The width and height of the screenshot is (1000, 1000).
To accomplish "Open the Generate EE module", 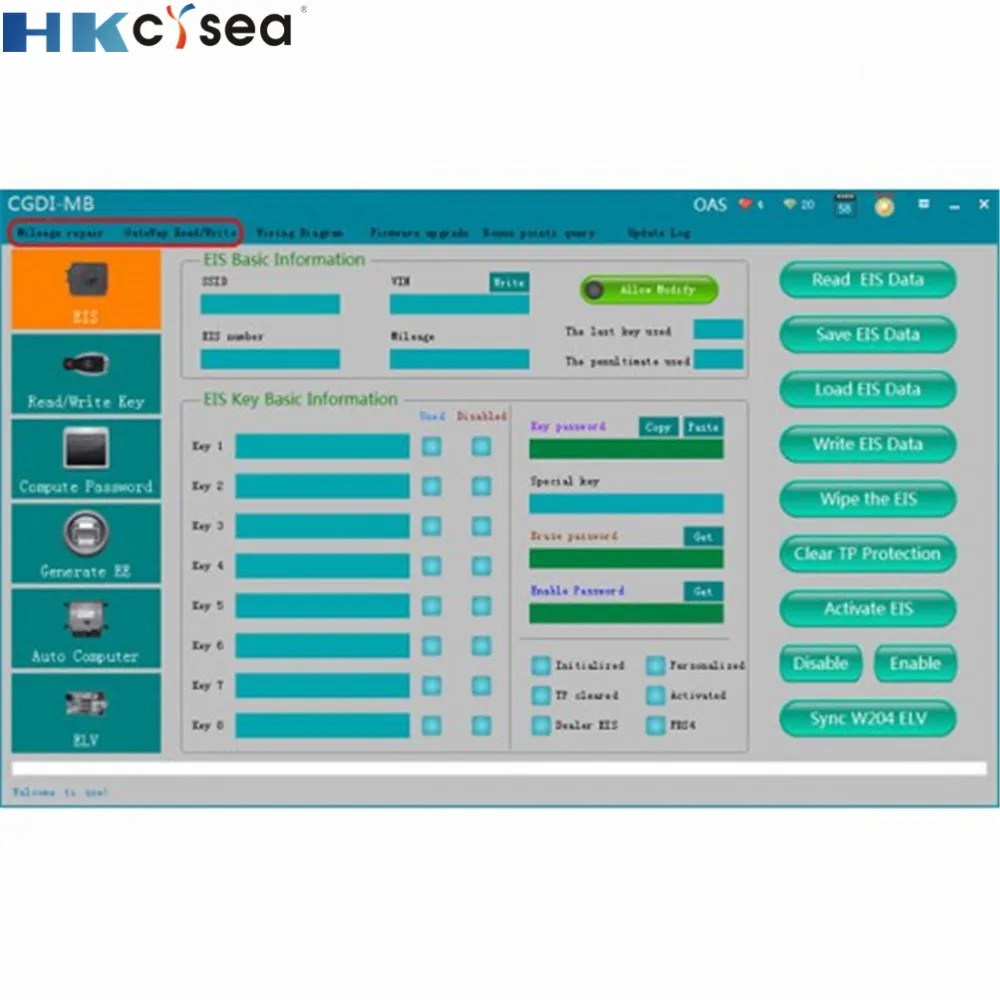I will [x=86, y=544].
